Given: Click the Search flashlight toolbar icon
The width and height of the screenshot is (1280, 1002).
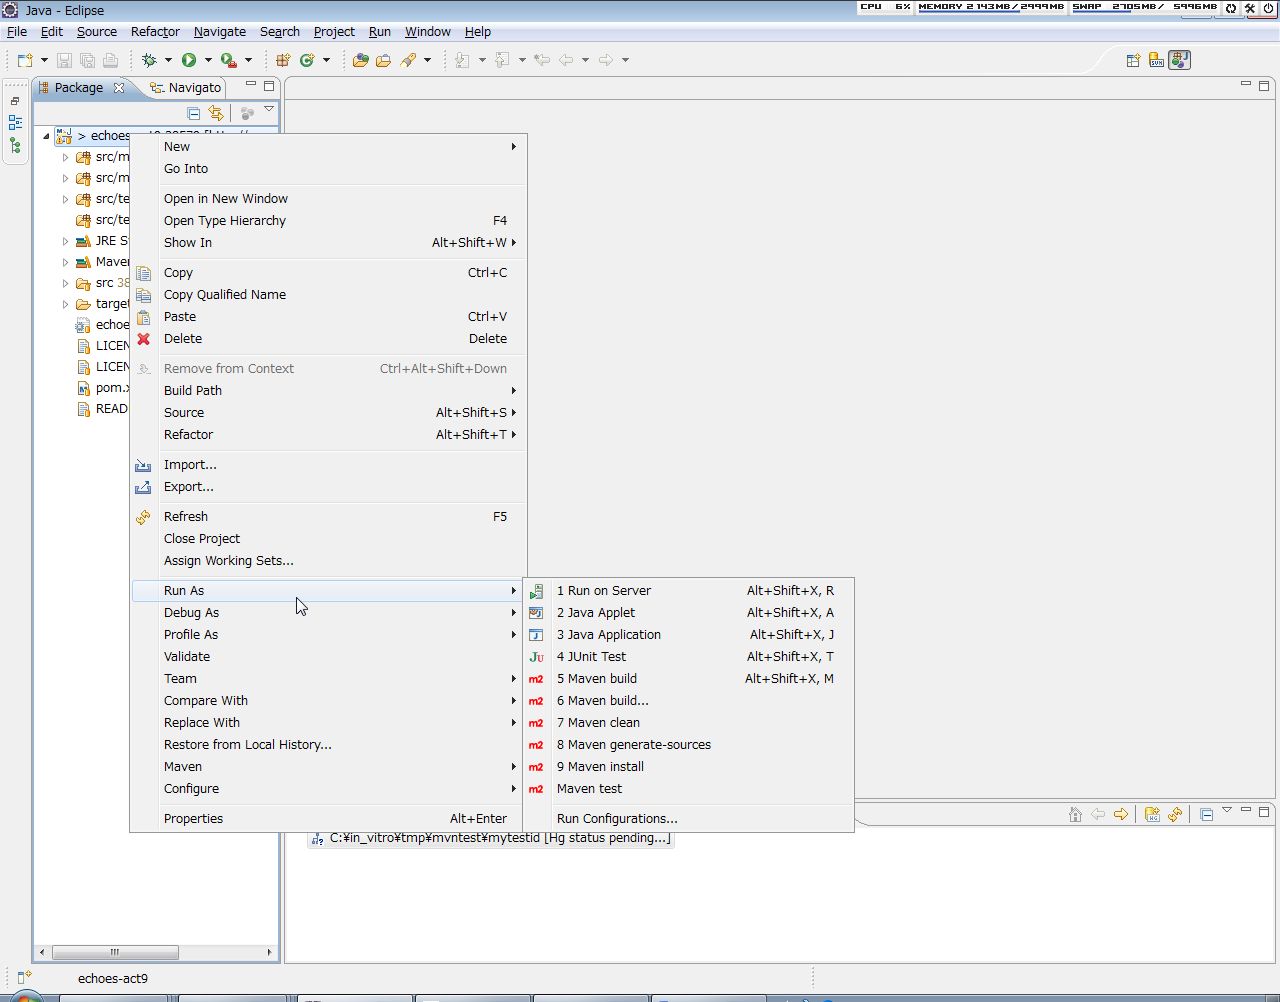Looking at the screenshot, I should (x=408, y=60).
